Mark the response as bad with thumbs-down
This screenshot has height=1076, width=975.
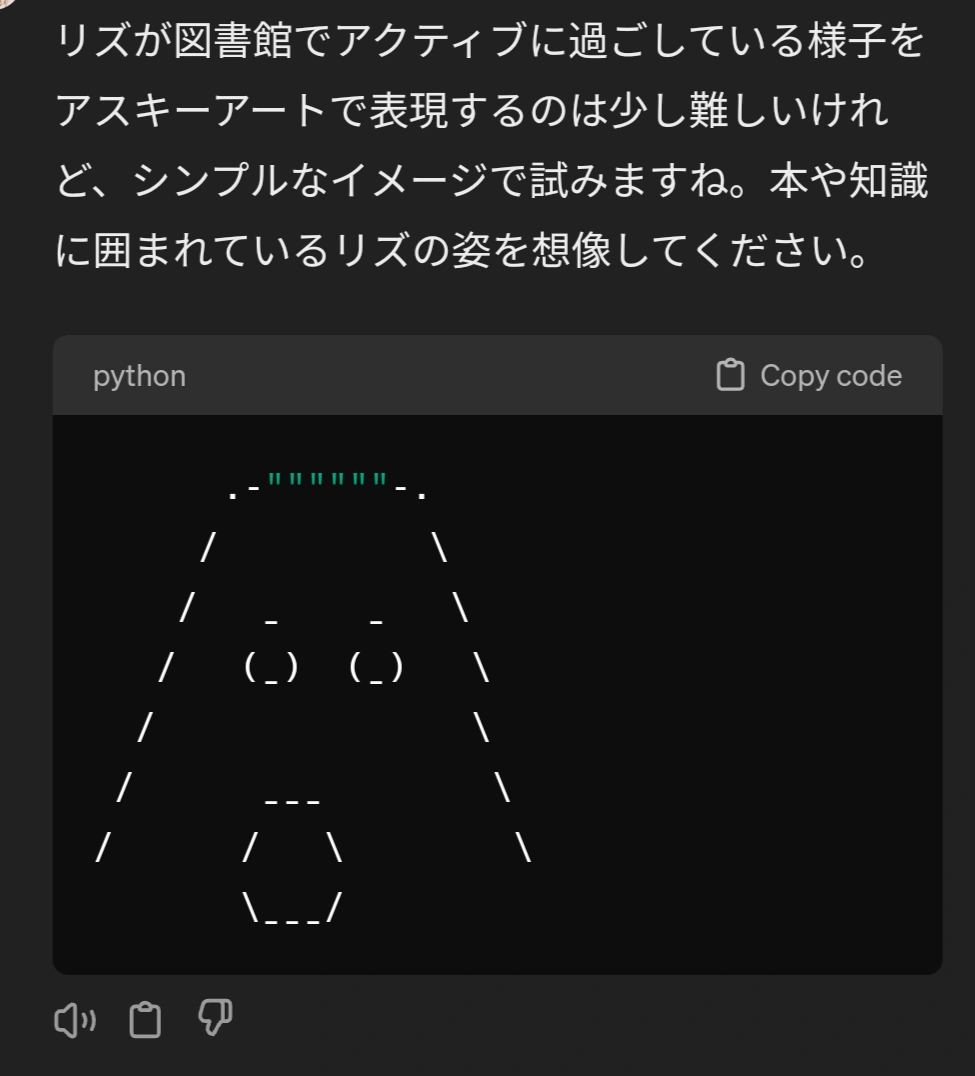pyautogui.click(x=215, y=1017)
